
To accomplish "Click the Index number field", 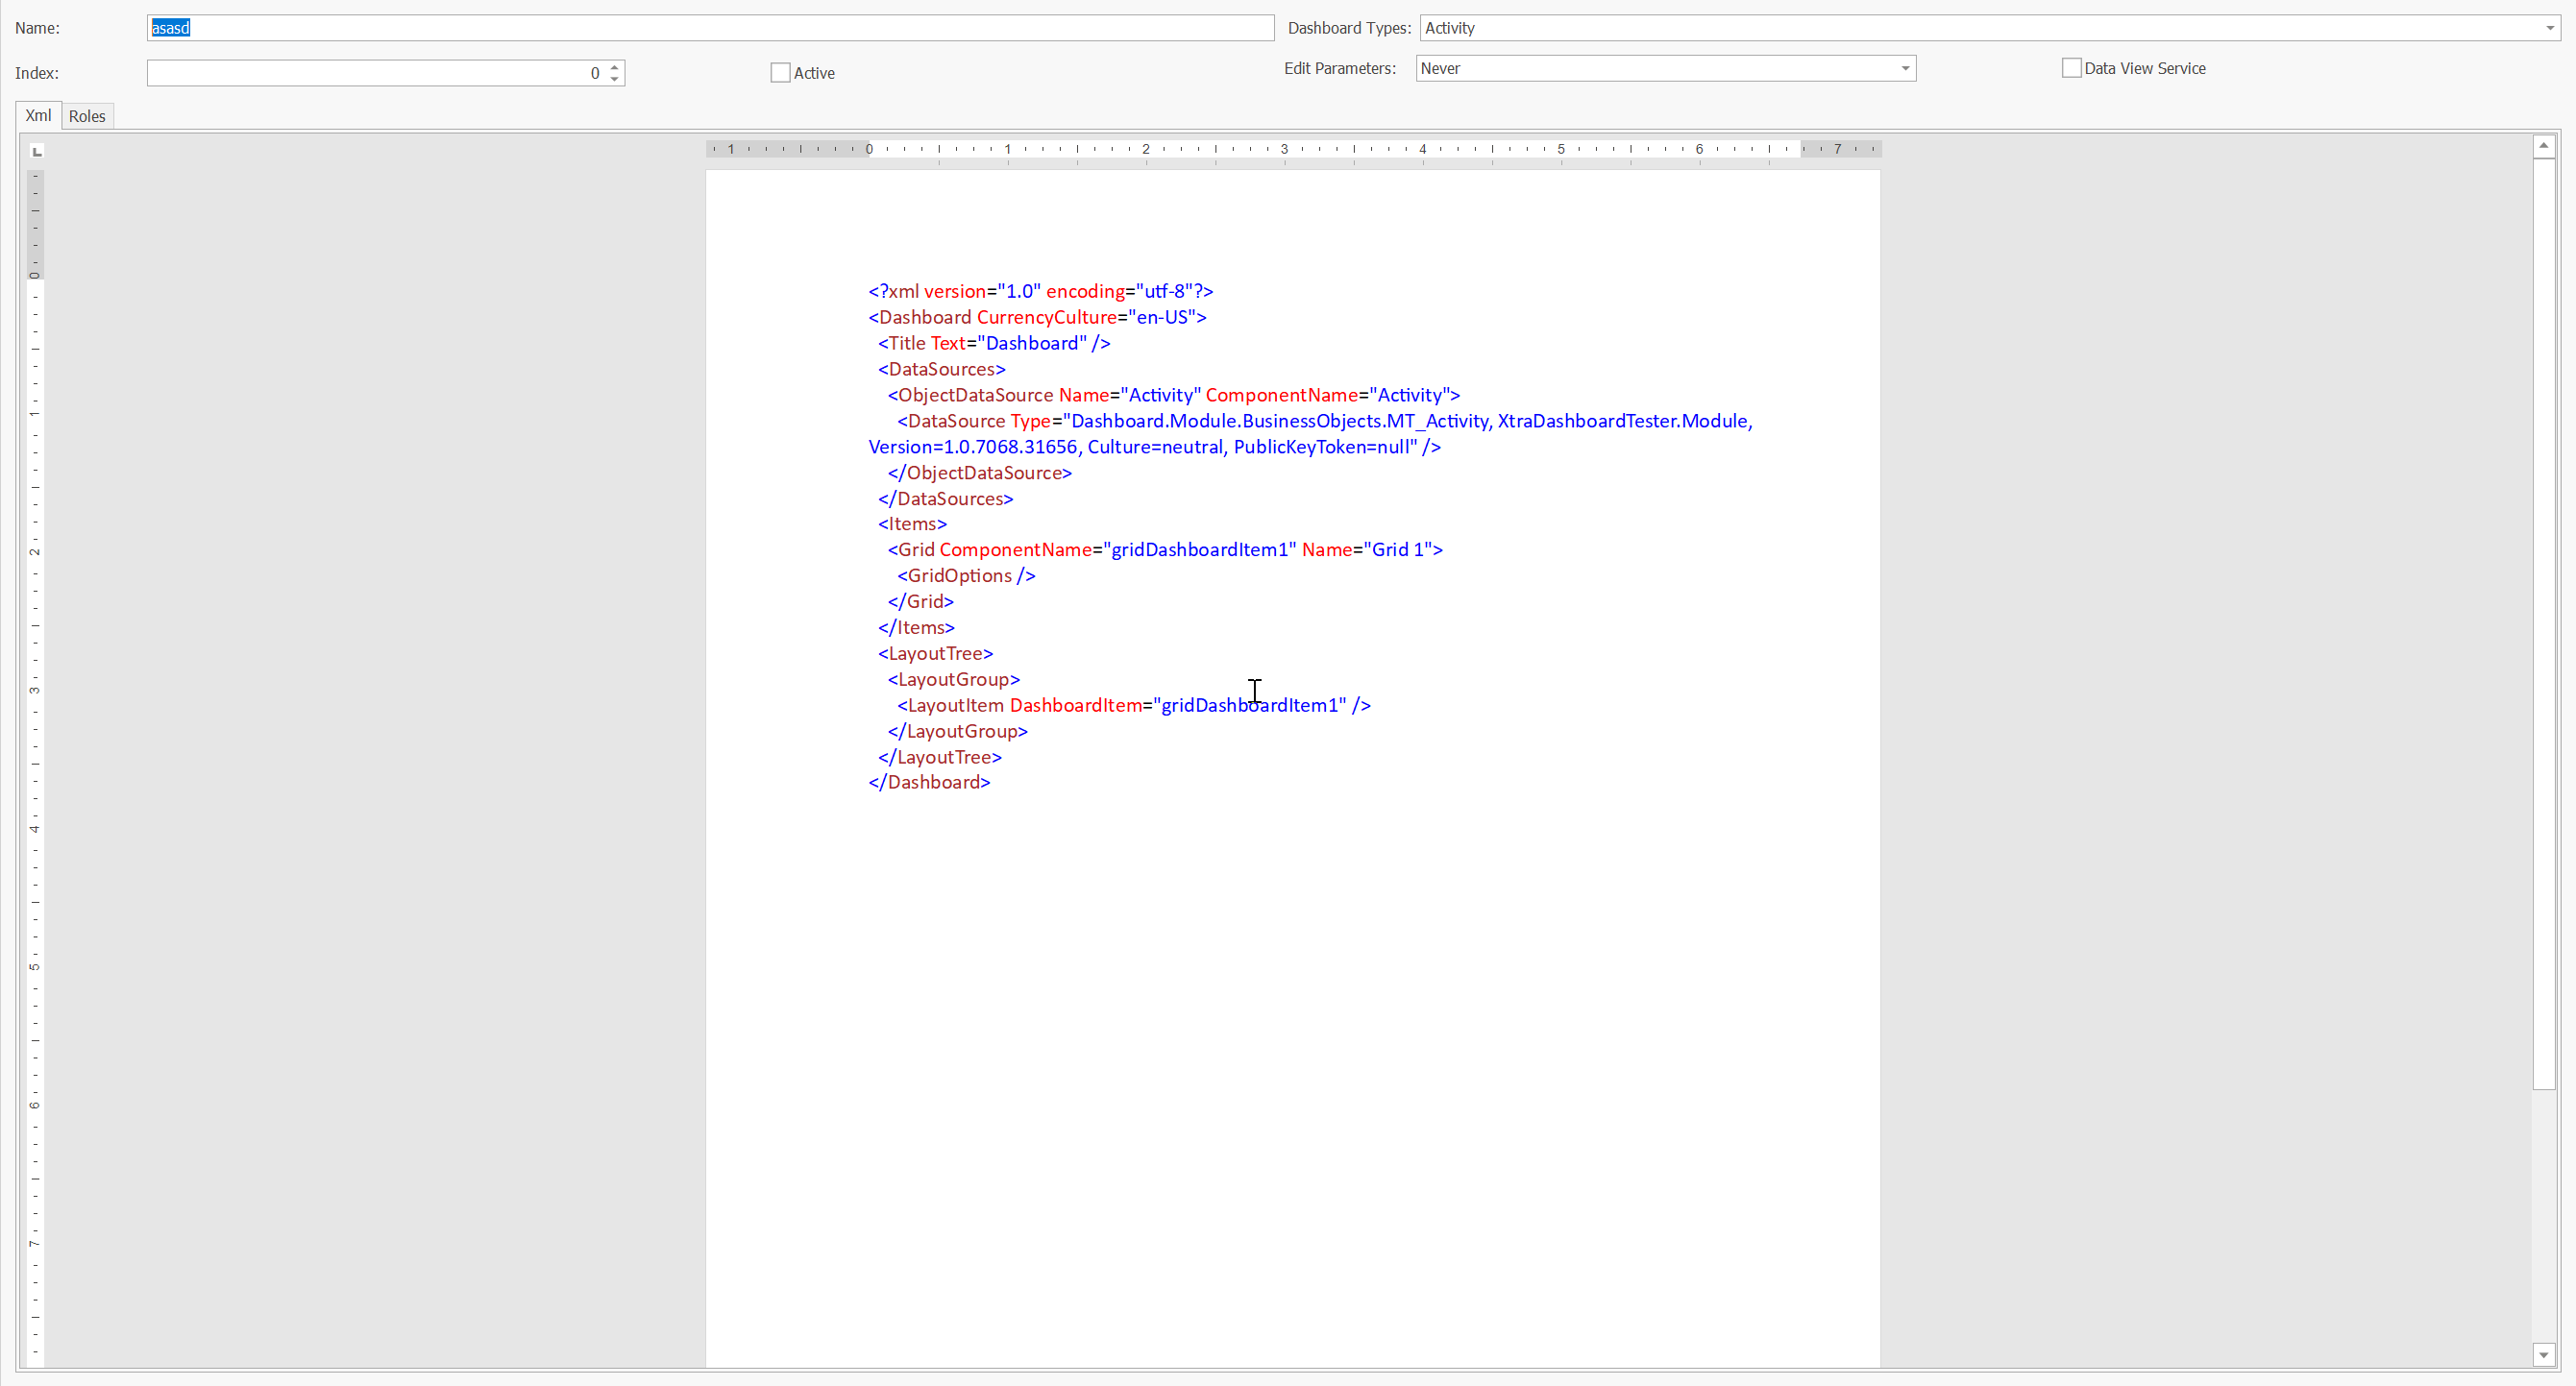I will point(380,73).
